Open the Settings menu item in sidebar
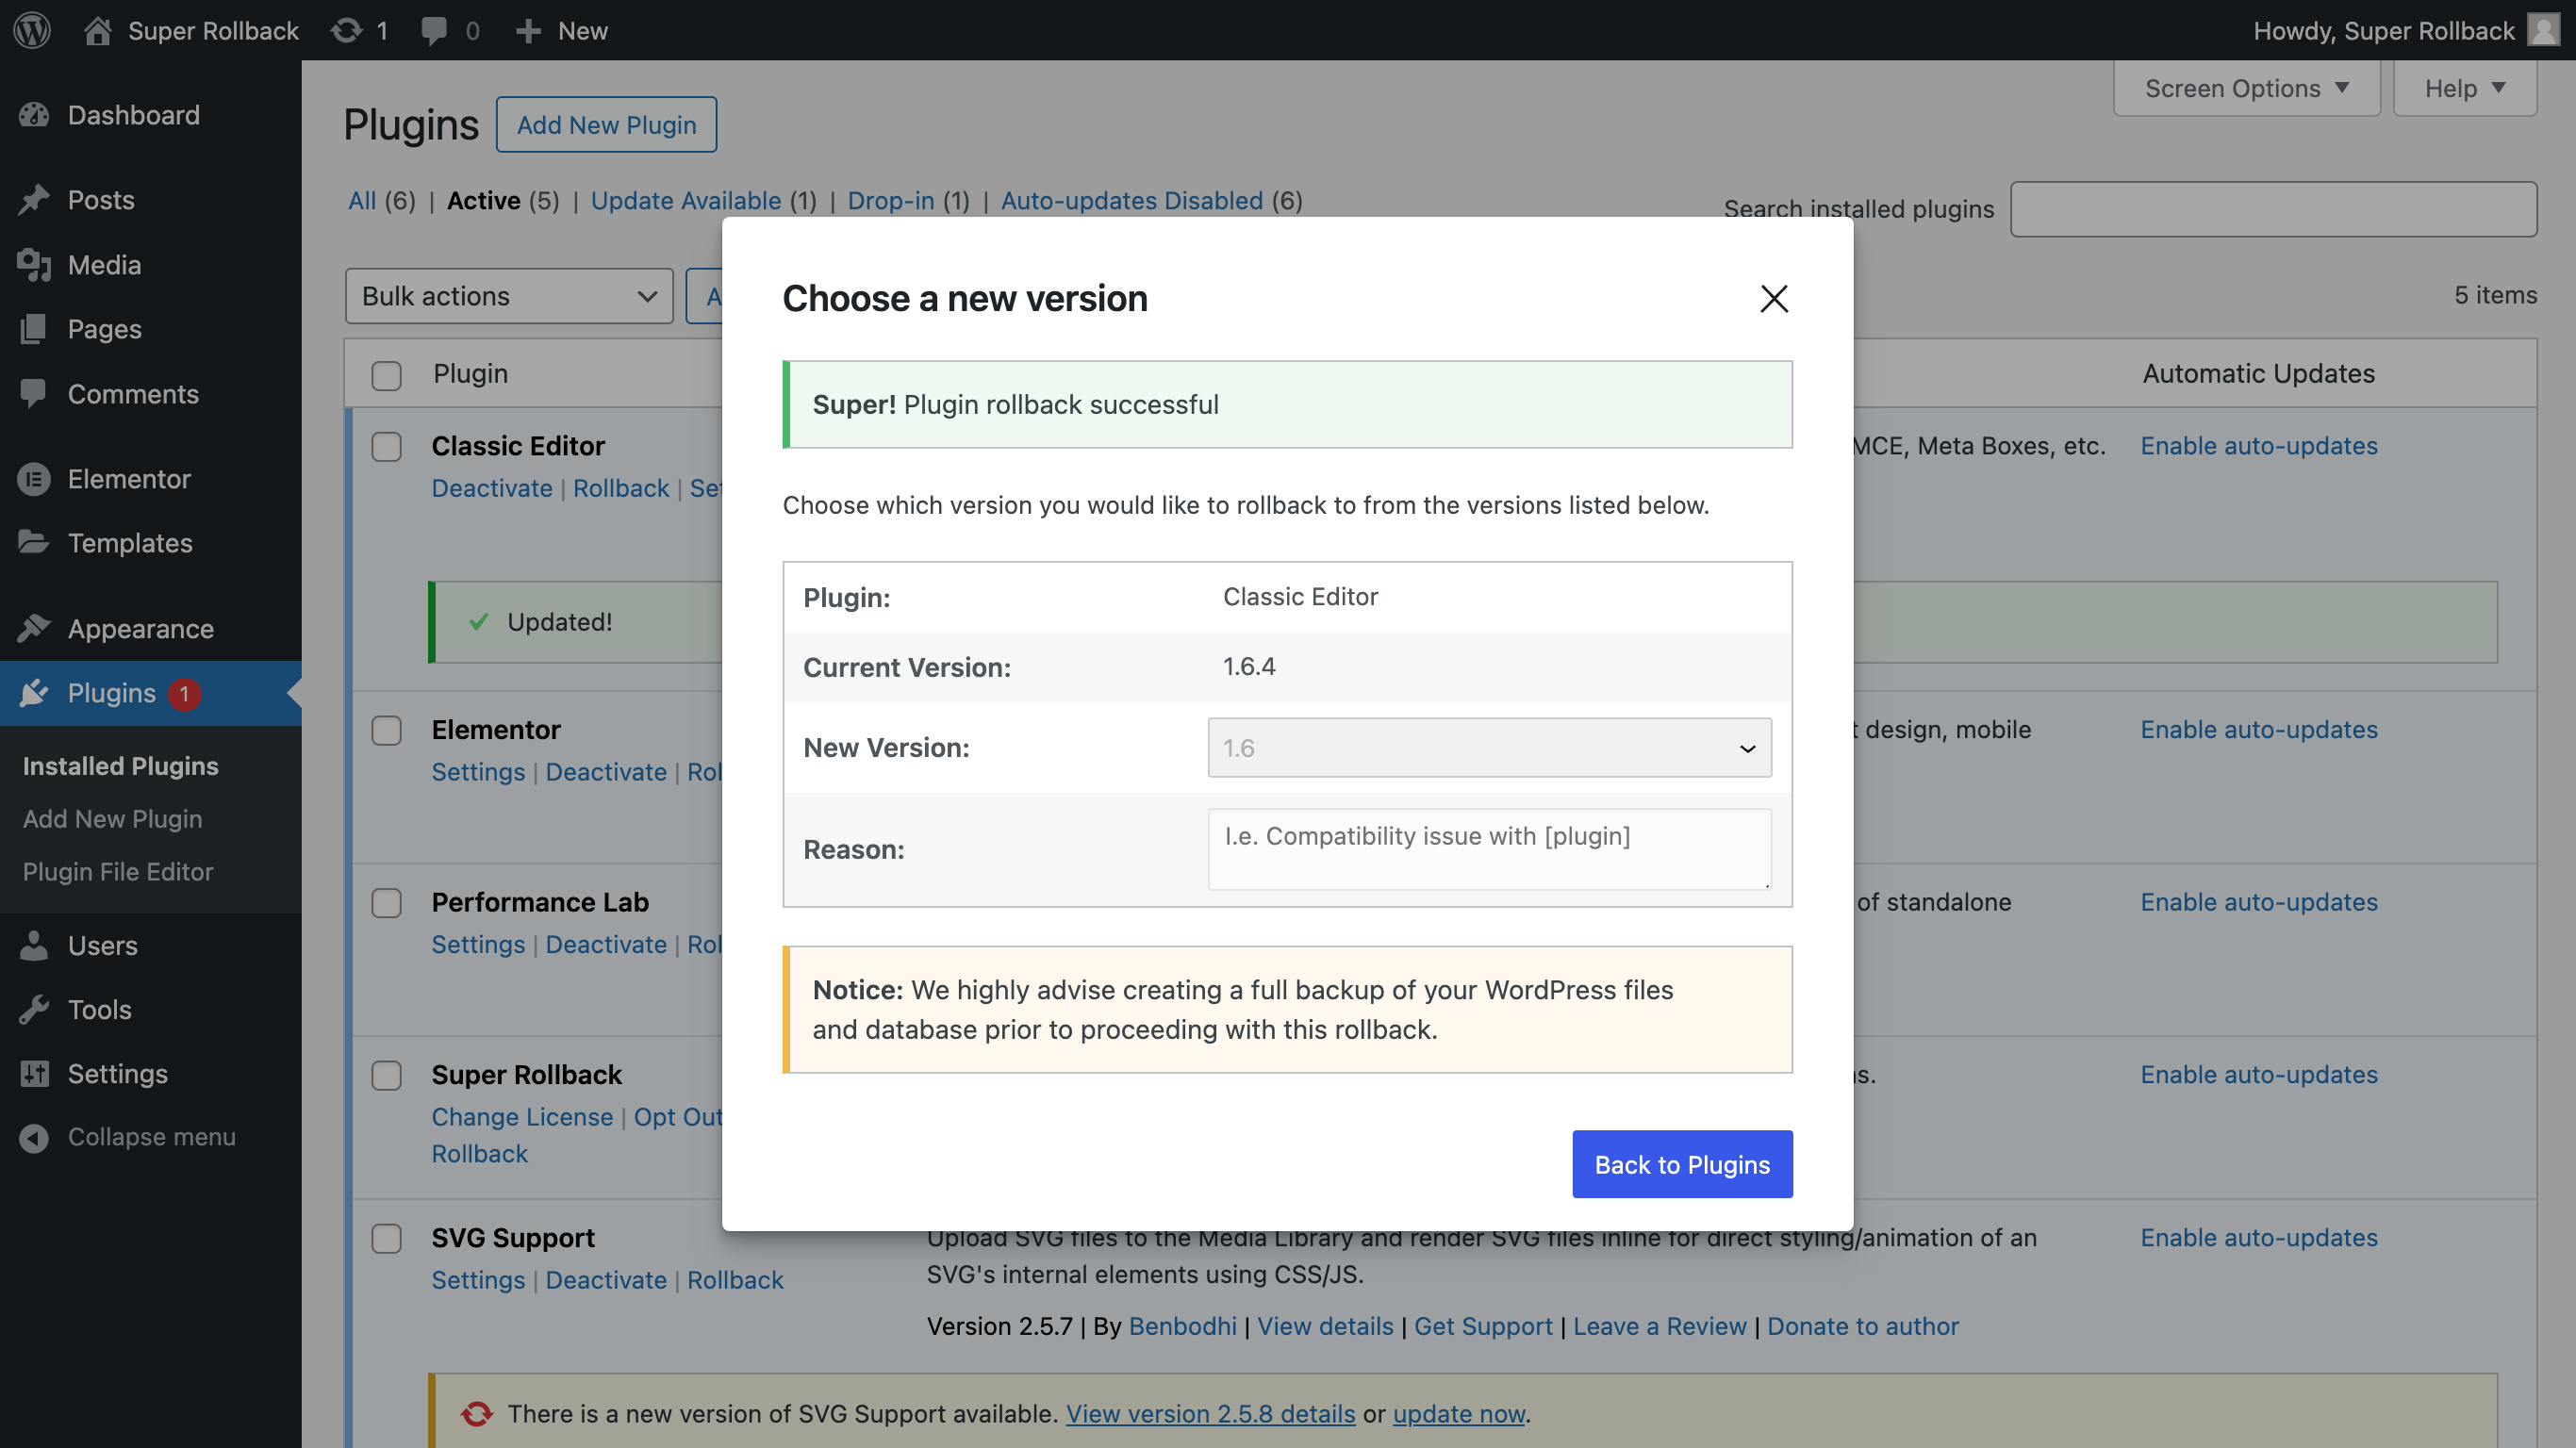This screenshot has height=1448, width=2576. [x=118, y=1074]
